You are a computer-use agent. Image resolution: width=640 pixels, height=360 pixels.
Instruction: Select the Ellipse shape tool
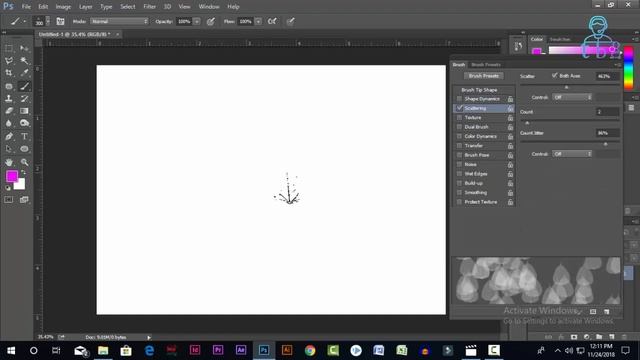tap(24, 149)
